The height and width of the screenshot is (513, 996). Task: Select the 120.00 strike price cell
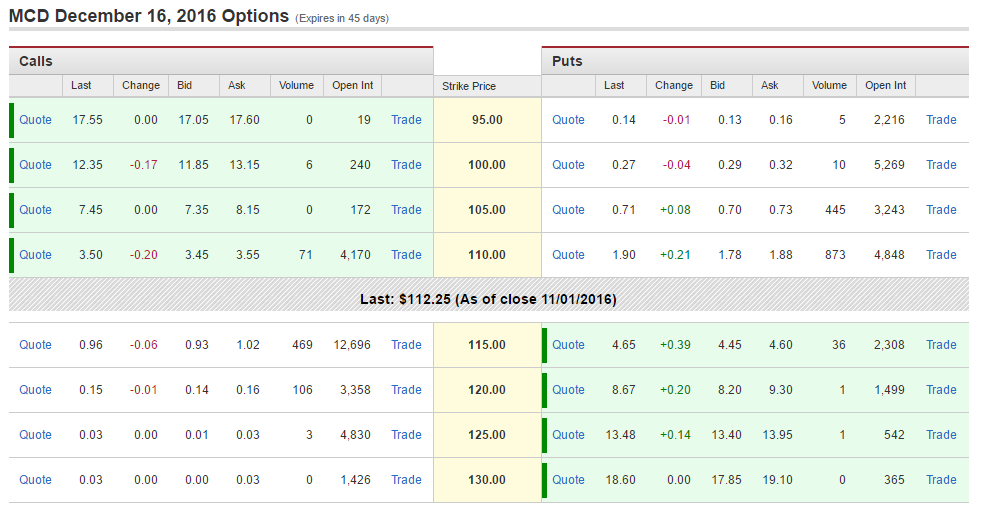[x=487, y=390]
